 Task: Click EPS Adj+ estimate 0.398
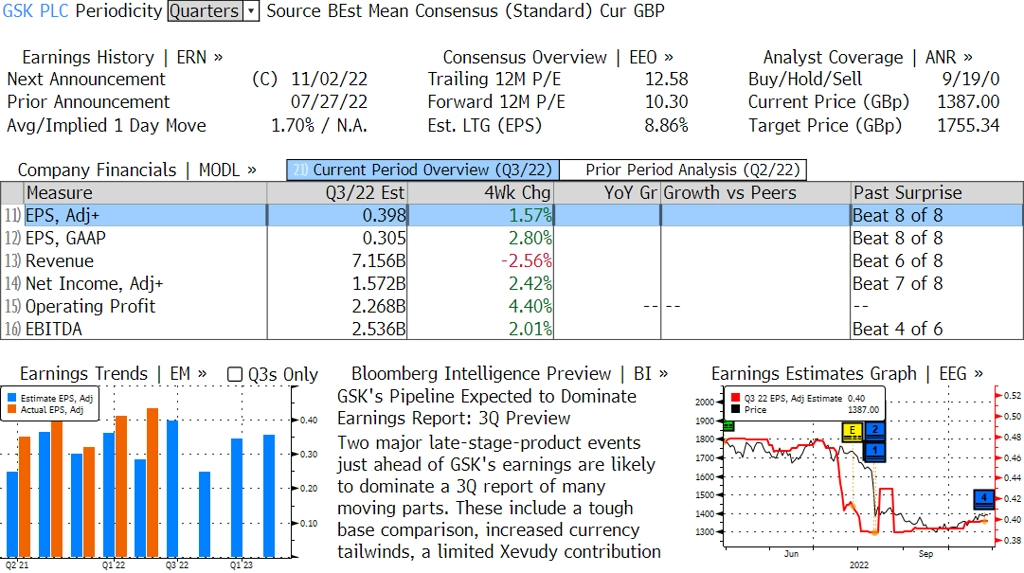[385, 216]
